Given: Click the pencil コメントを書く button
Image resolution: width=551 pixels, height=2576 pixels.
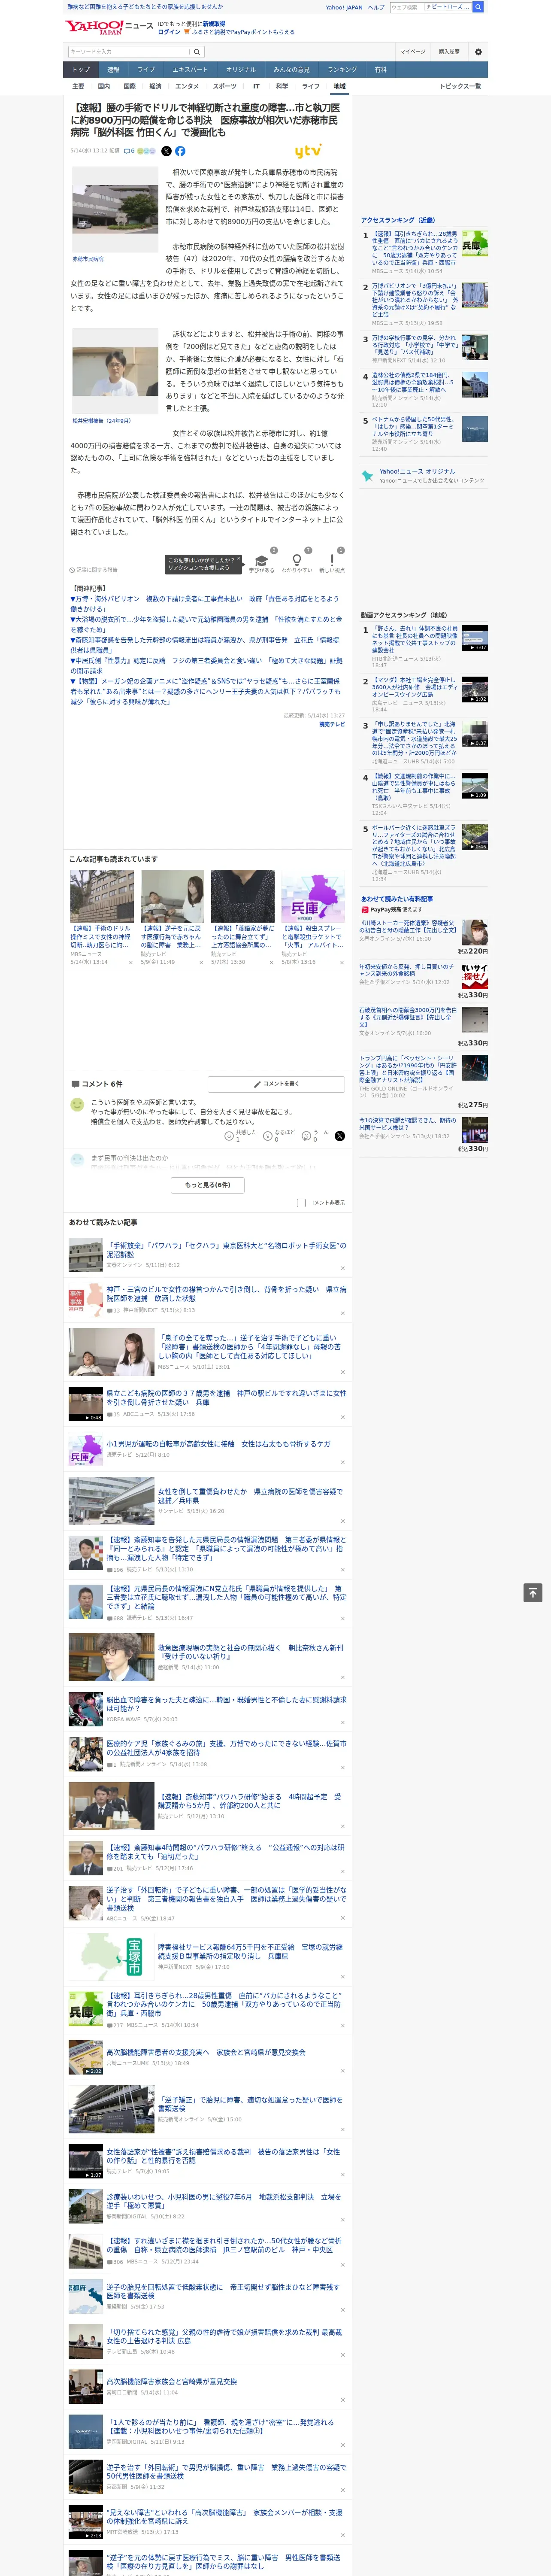Looking at the screenshot, I should (276, 1083).
